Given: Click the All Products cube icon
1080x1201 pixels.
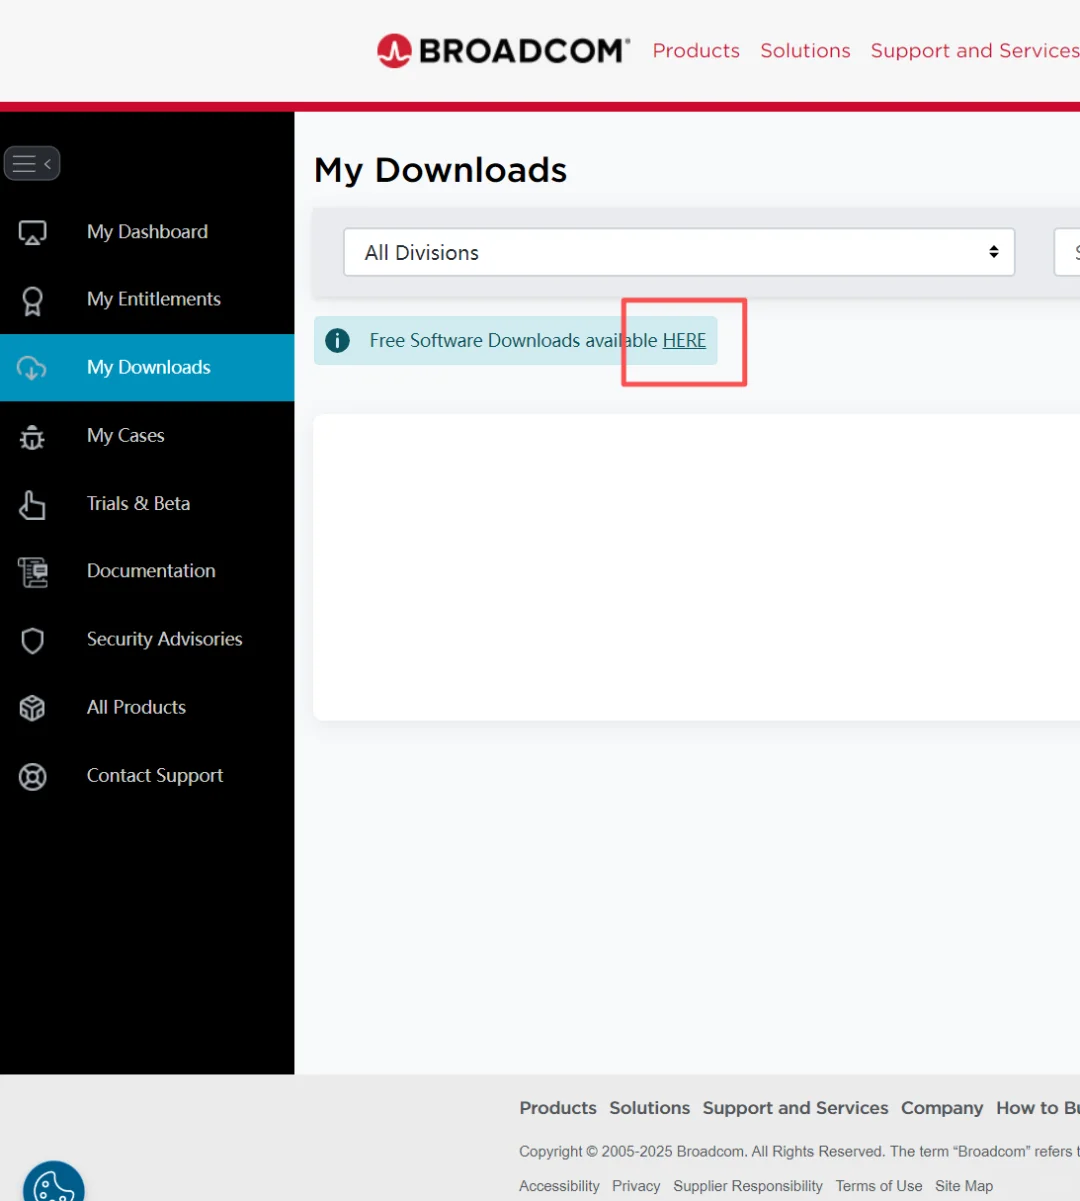Looking at the screenshot, I should 32,708.
